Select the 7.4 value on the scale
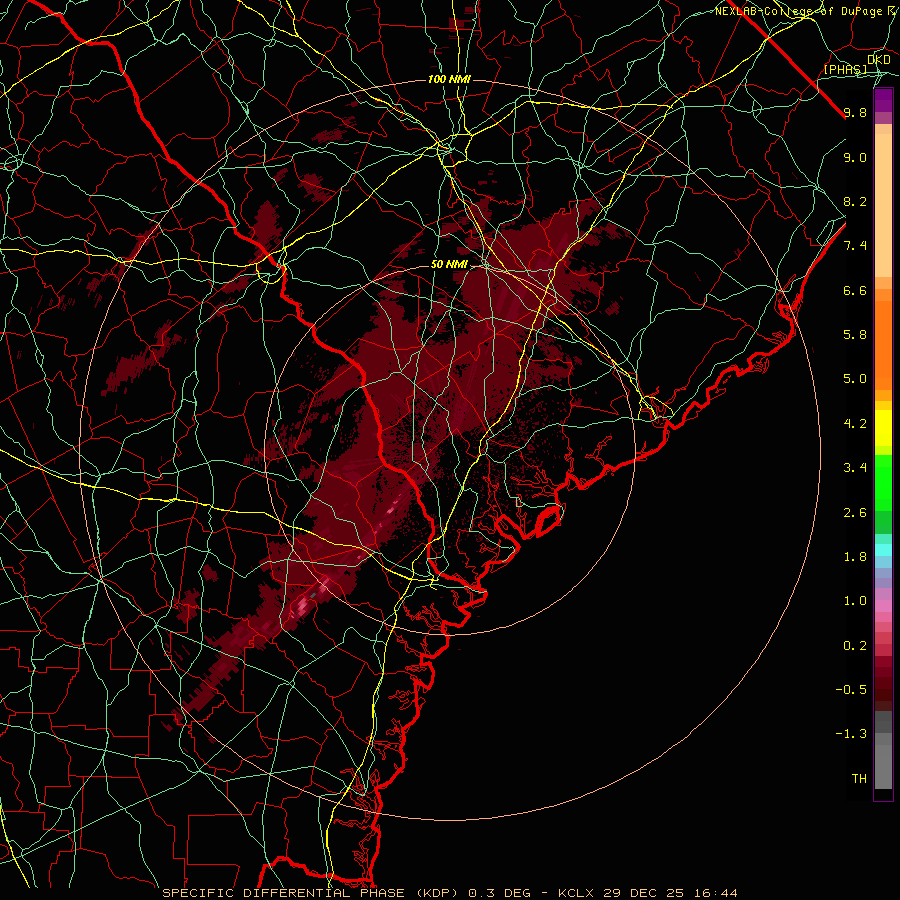The image size is (900, 900). coord(855,246)
